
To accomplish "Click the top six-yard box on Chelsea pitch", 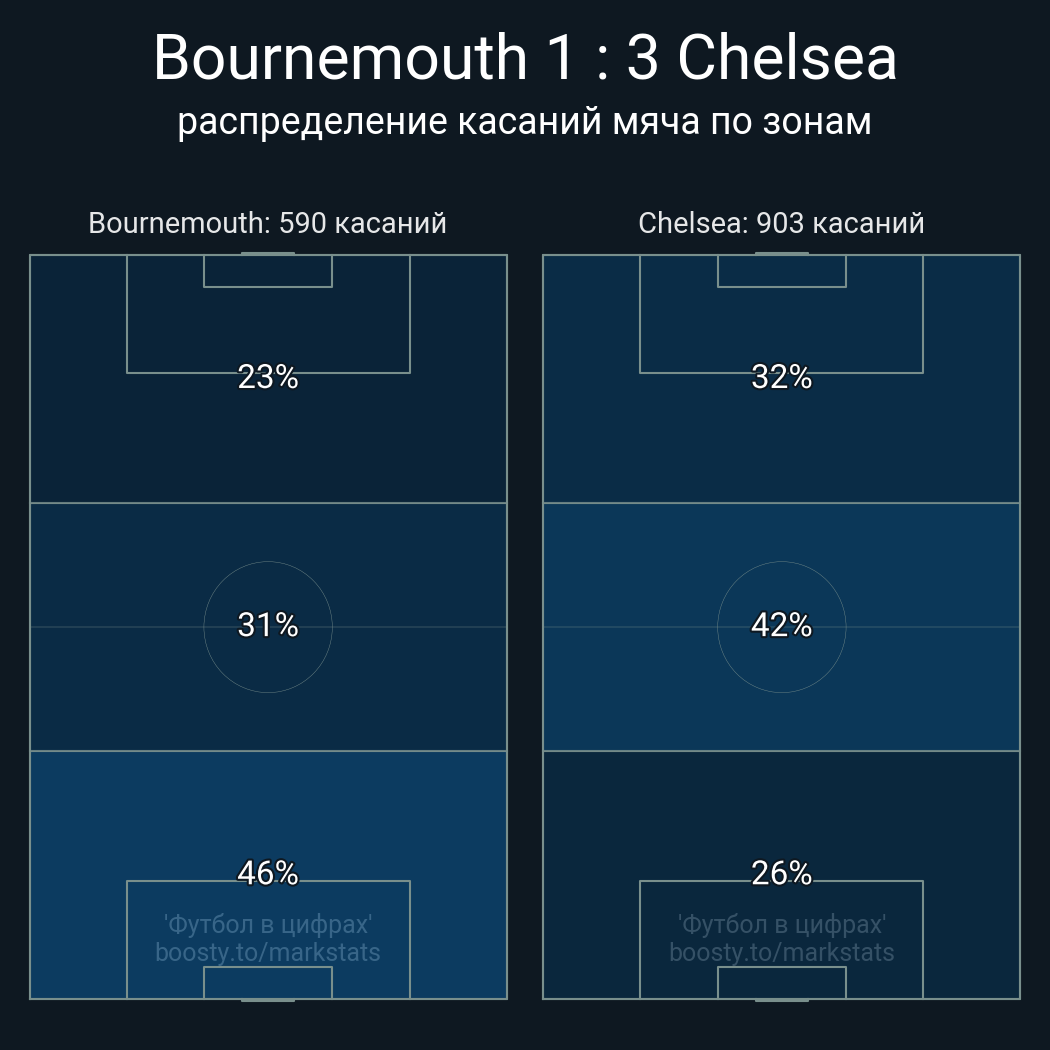I will pyautogui.click(x=781, y=271).
